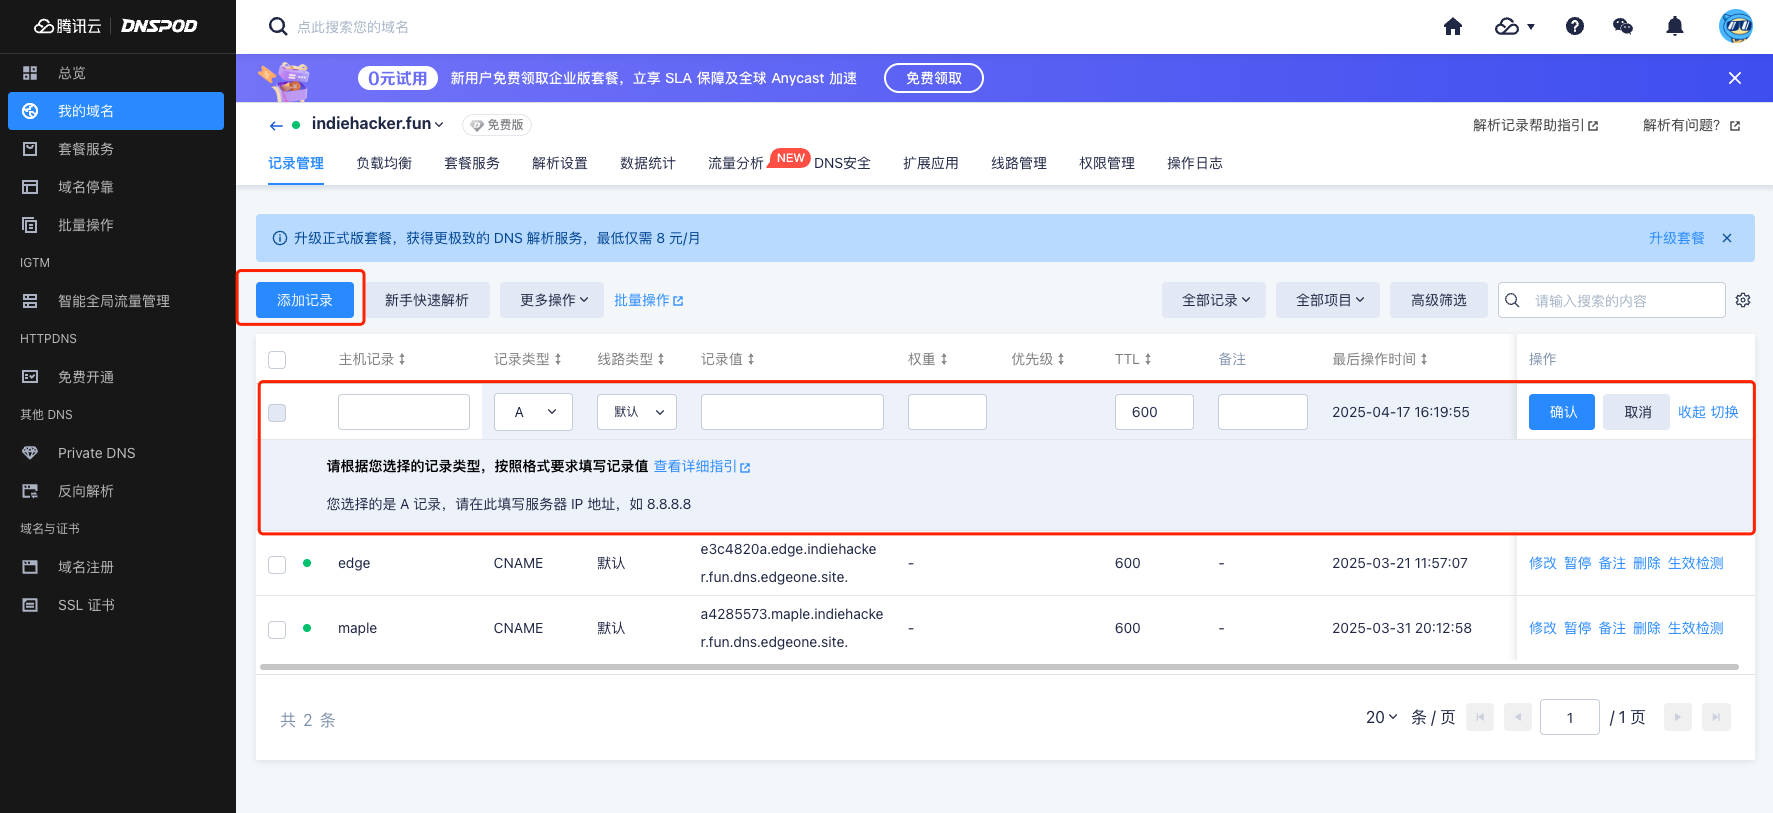This screenshot has width=1773, height=813.
Task: Toggle the select-all records checkbox
Action: click(x=277, y=360)
